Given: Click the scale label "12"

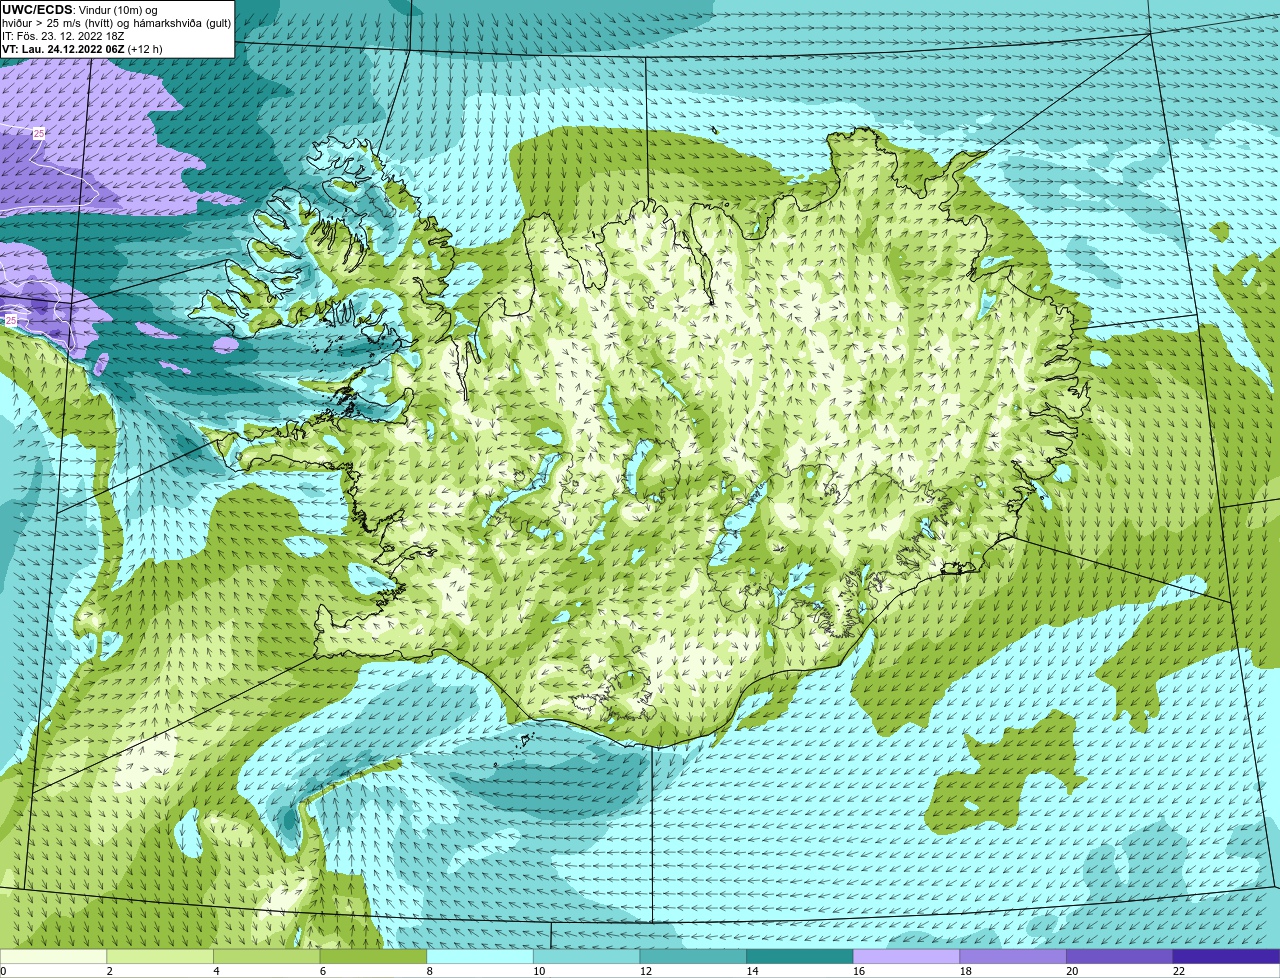Looking at the screenshot, I should pyautogui.click(x=646, y=971).
